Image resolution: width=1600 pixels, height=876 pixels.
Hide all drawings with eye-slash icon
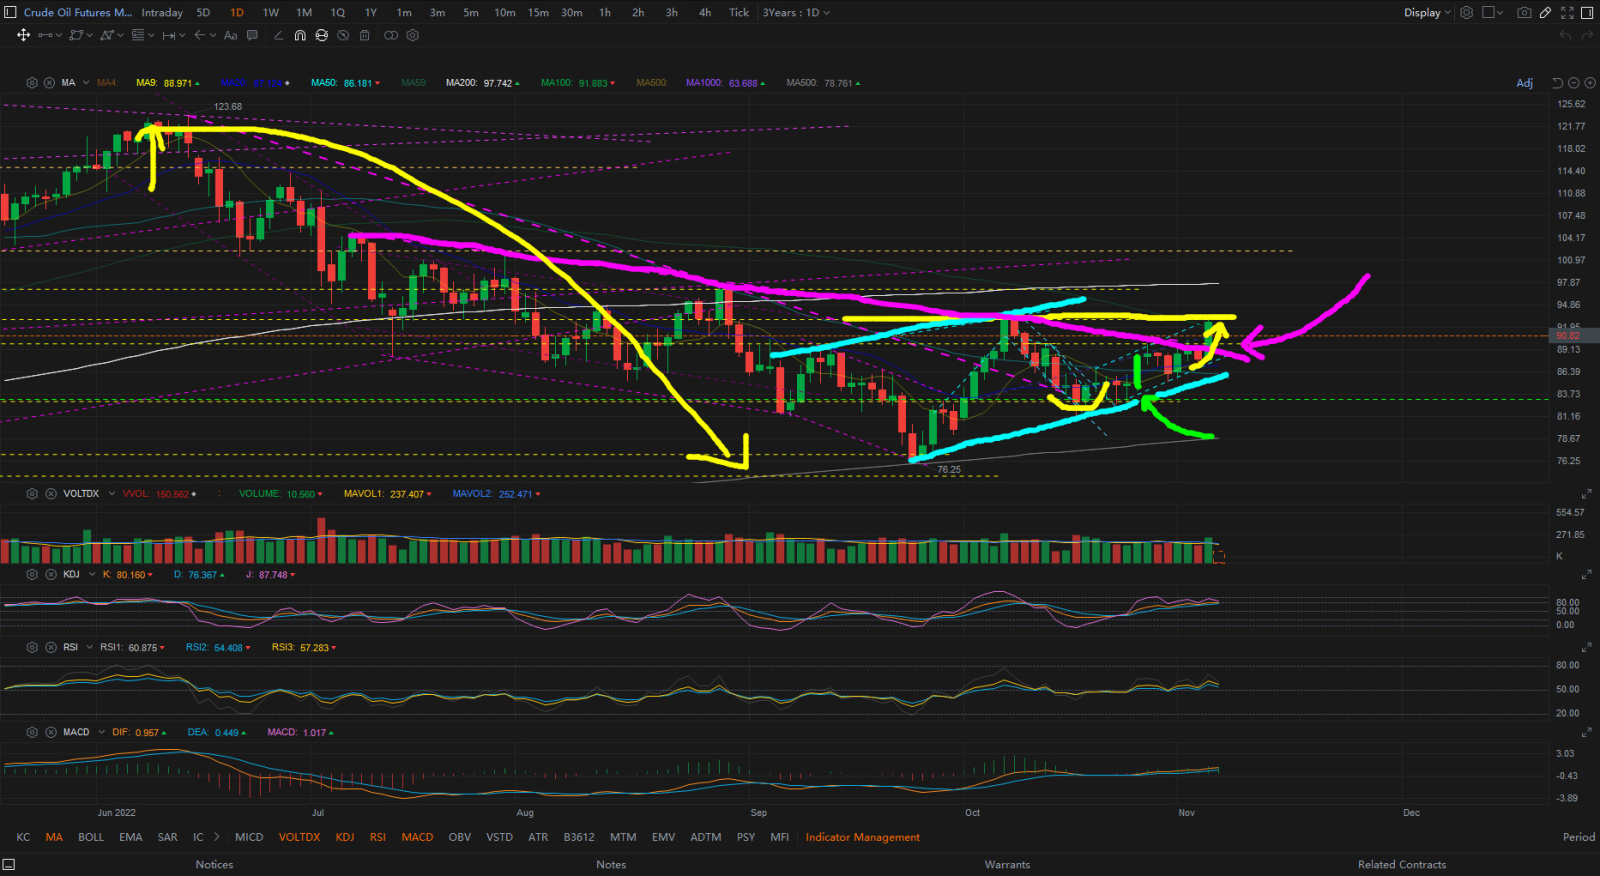pos(343,35)
